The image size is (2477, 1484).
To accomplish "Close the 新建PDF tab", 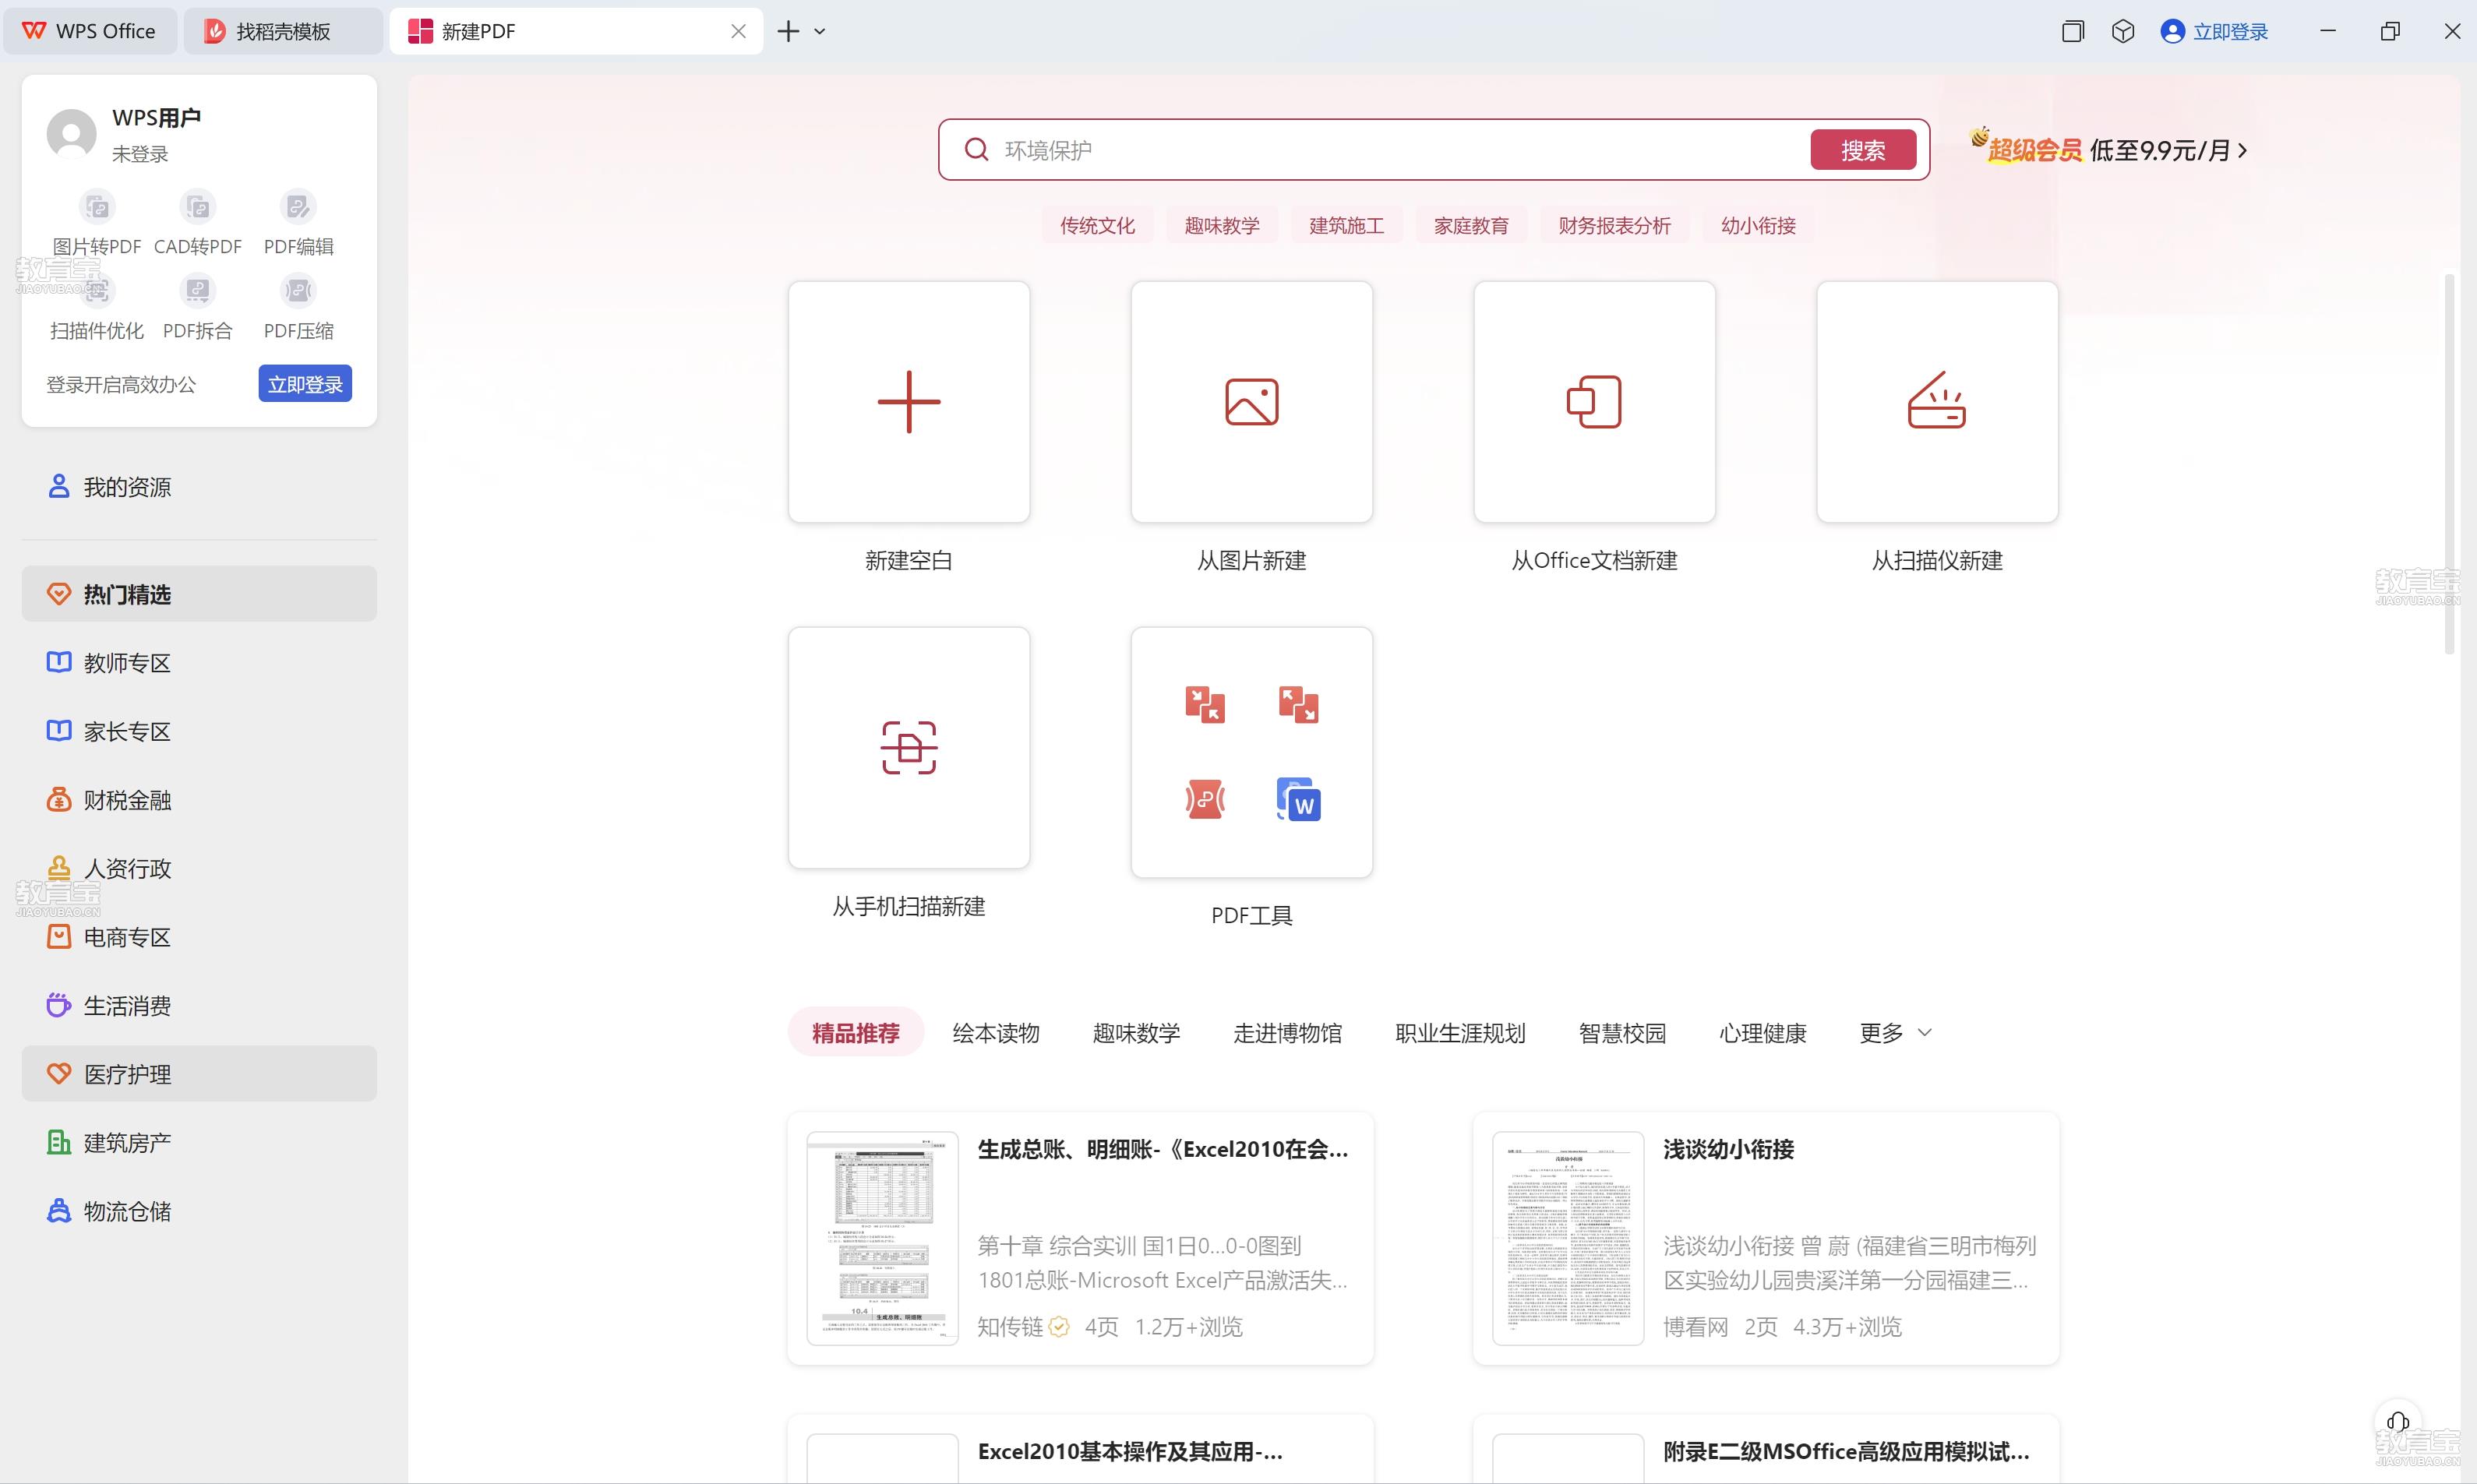I will point(738,31).
